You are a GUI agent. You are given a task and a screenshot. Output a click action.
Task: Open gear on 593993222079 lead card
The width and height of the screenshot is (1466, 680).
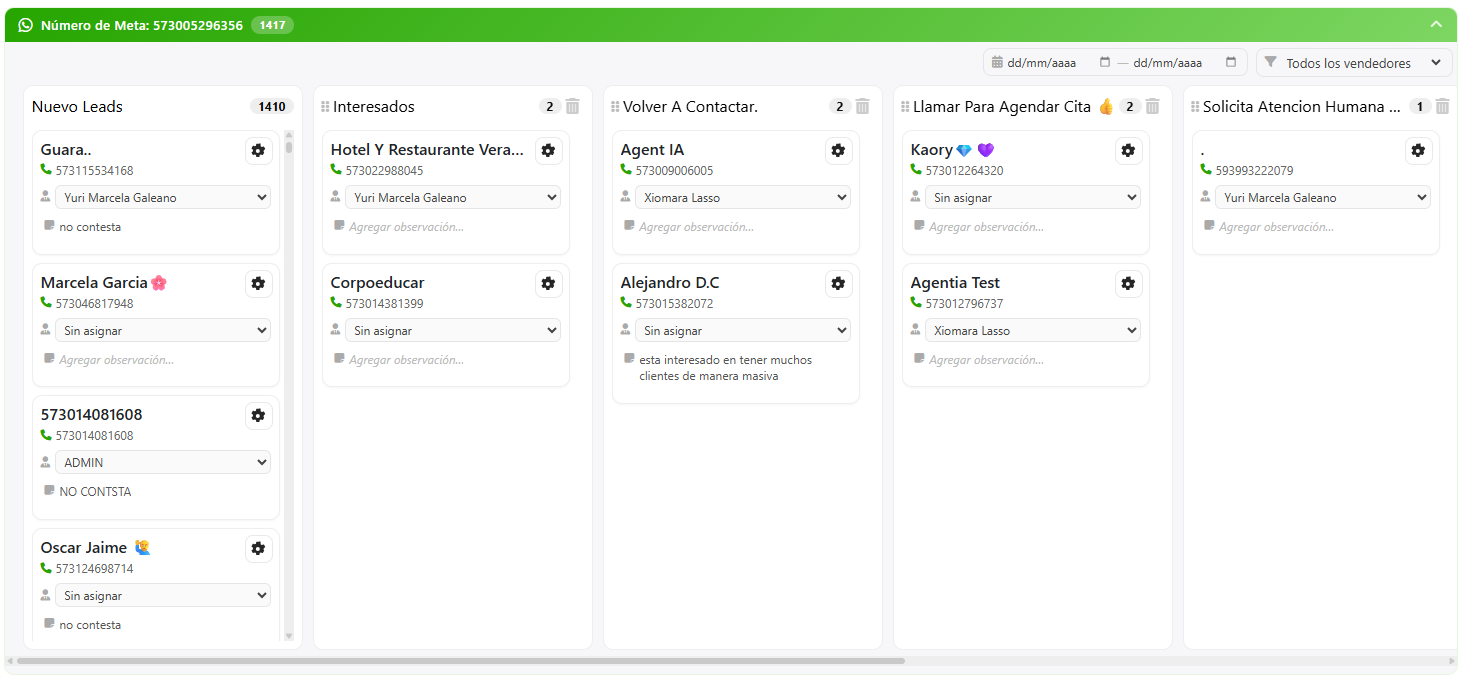tap(1418, 151)
